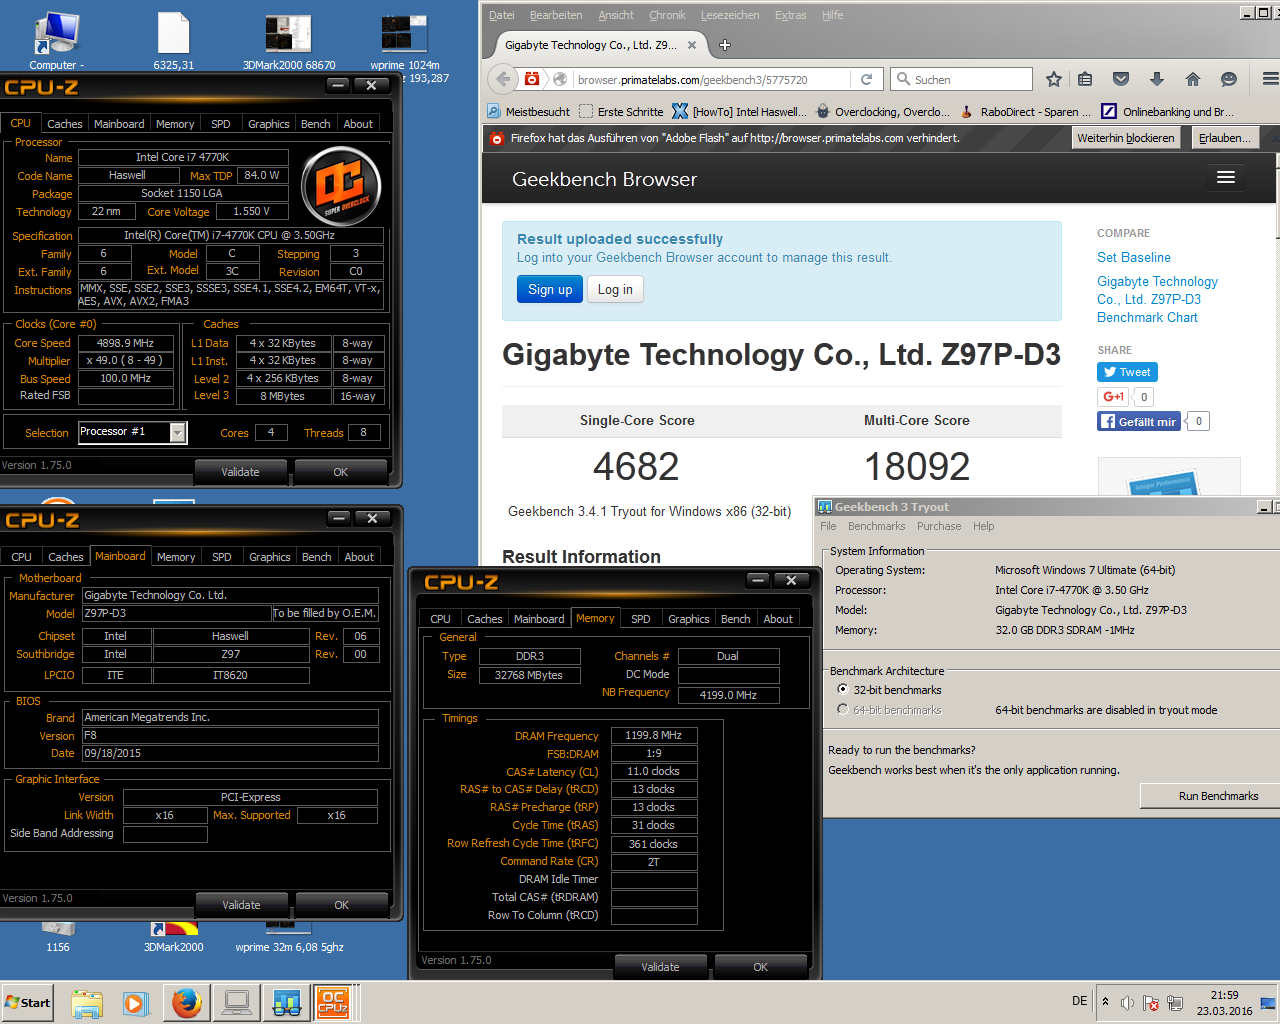Image resolution: width=1280 pixels, height=1024 pixels.
Task: Switch to Geekbench in the taskbar
Action: (x=287, y=1003)
